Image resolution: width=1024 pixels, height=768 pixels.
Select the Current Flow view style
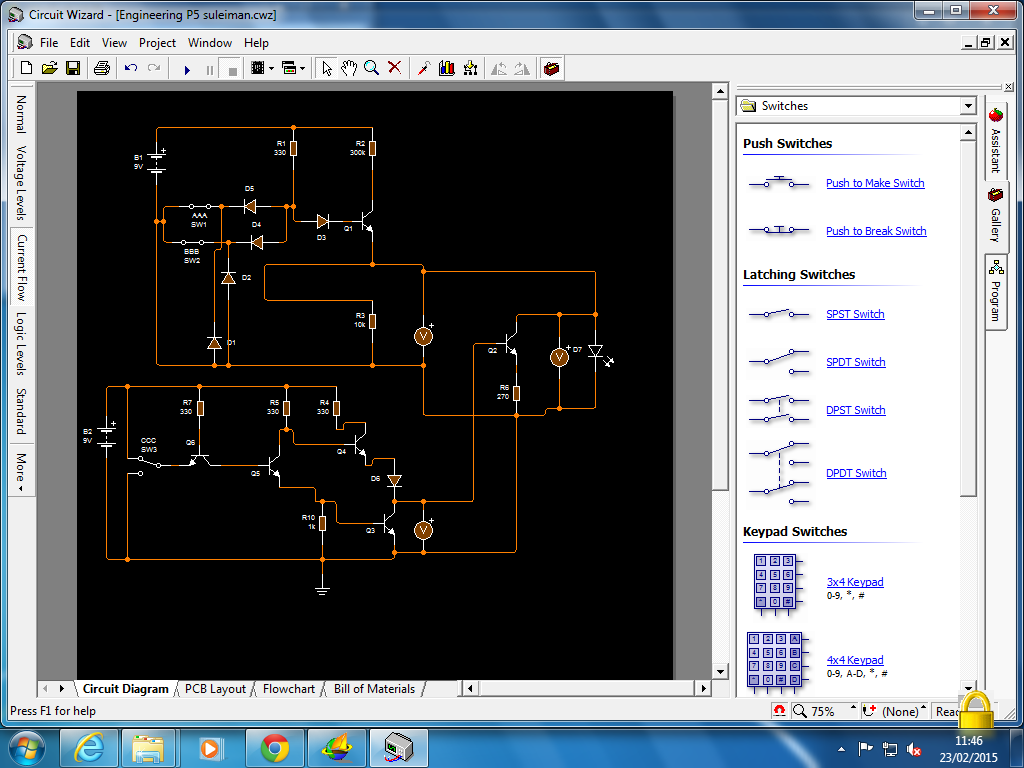(x=21, y=267)
